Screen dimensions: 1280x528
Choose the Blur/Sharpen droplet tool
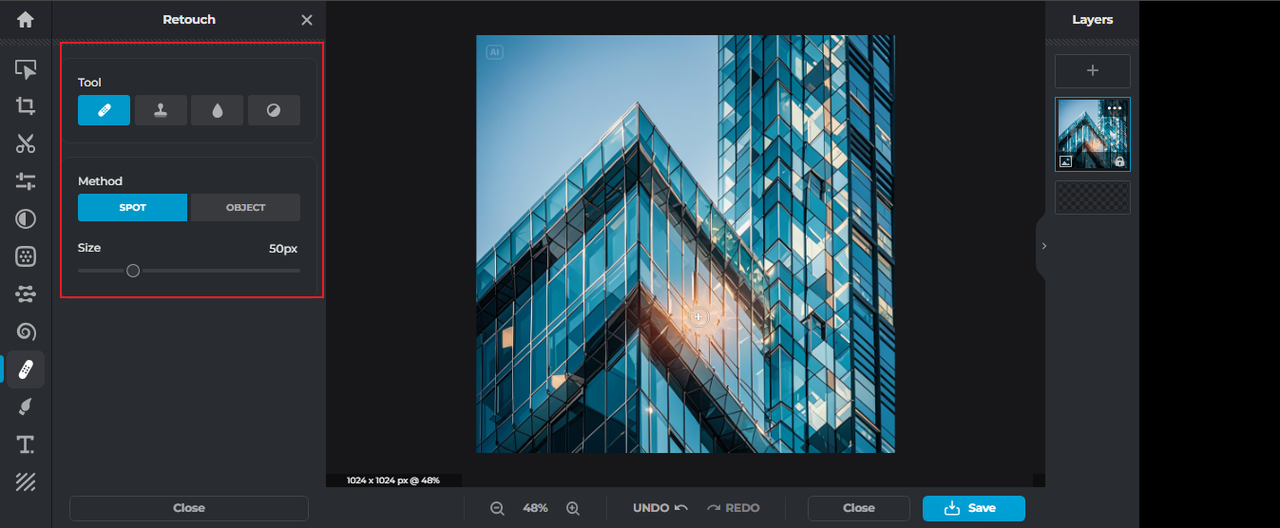pyautogui.click(x=217, y=110)
